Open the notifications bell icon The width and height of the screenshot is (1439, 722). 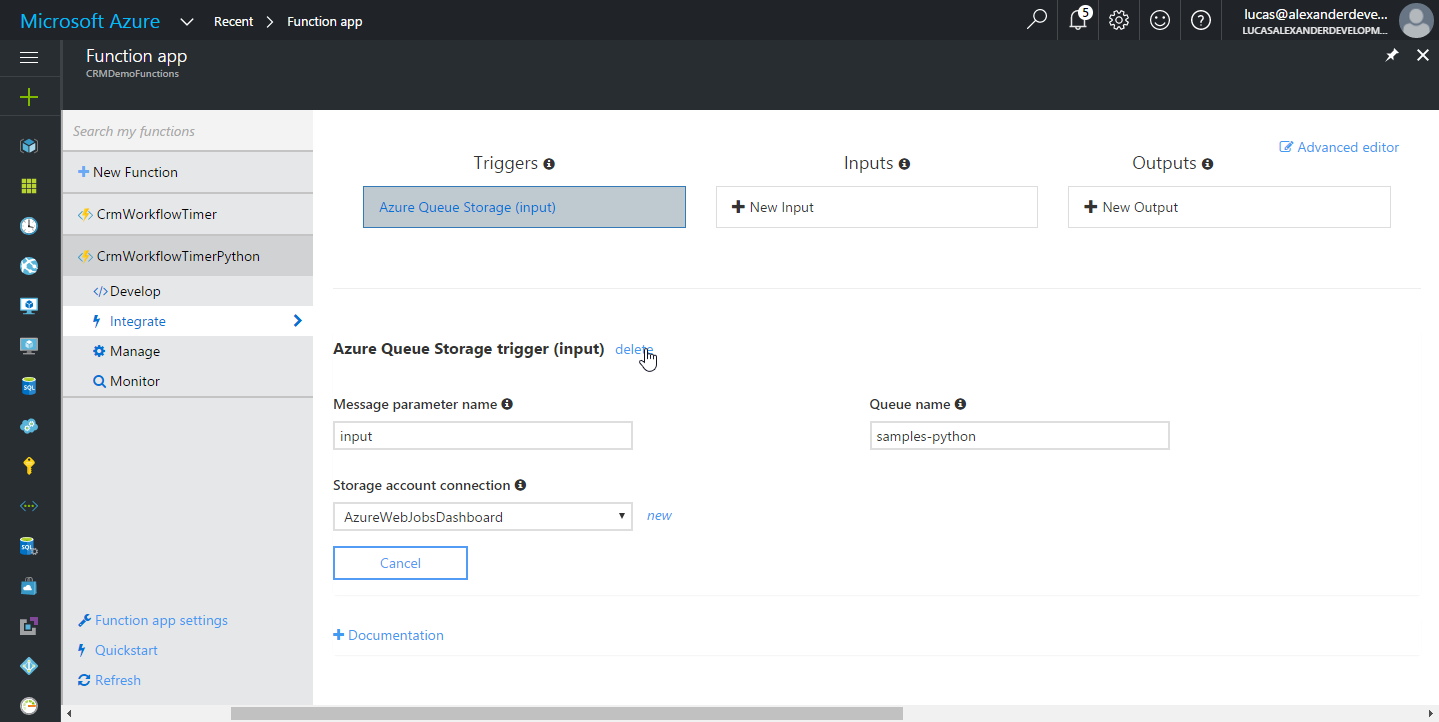point(1079,20)
